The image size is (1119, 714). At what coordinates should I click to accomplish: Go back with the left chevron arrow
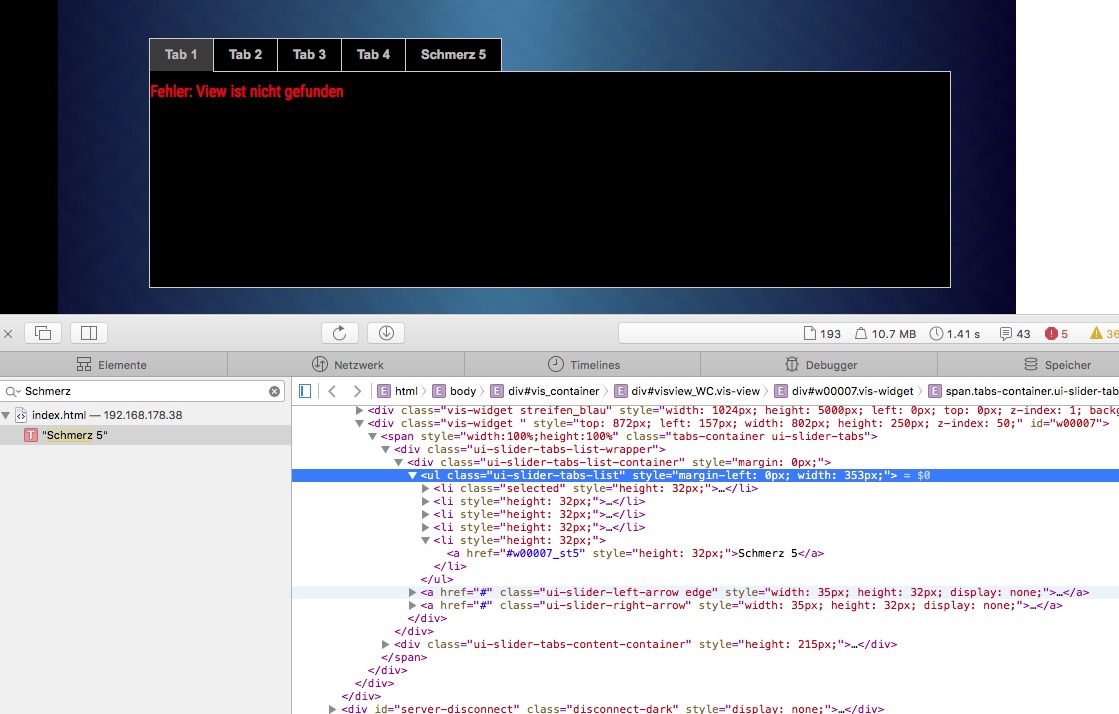point(332,391)
